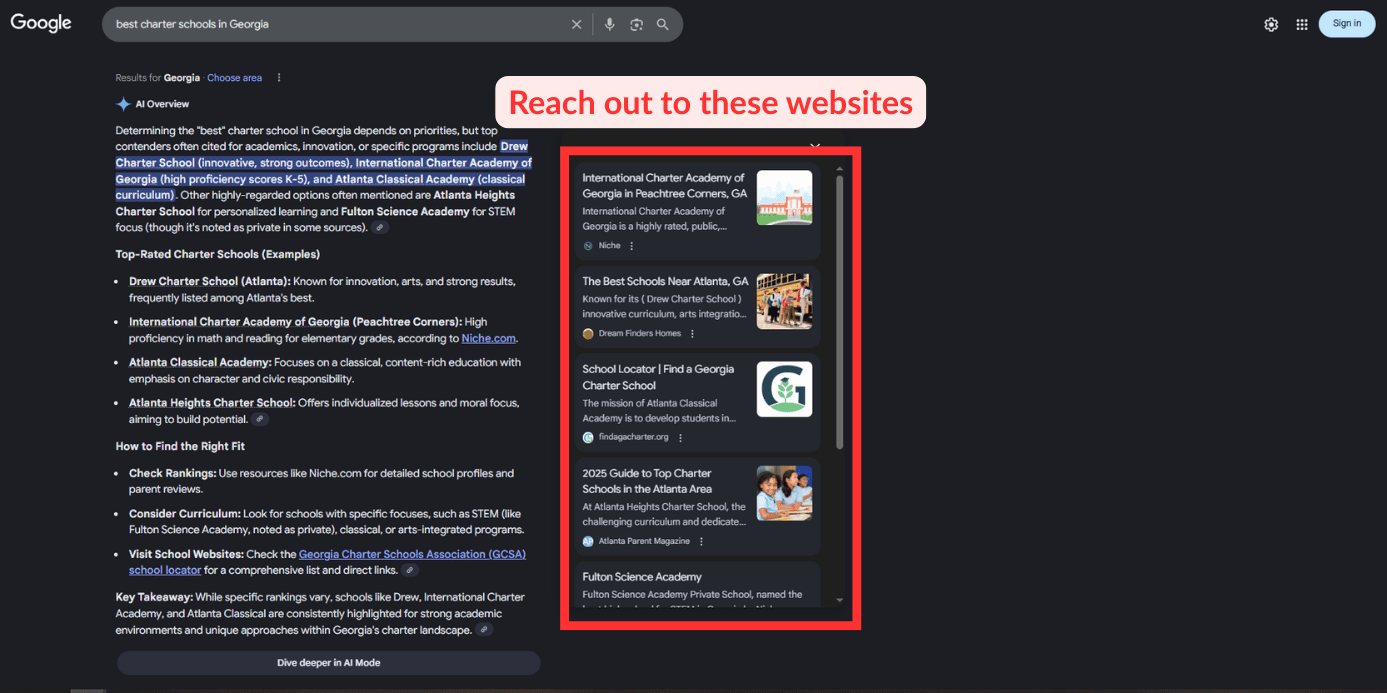Open quick settings gear icon

coord(1271,24)
